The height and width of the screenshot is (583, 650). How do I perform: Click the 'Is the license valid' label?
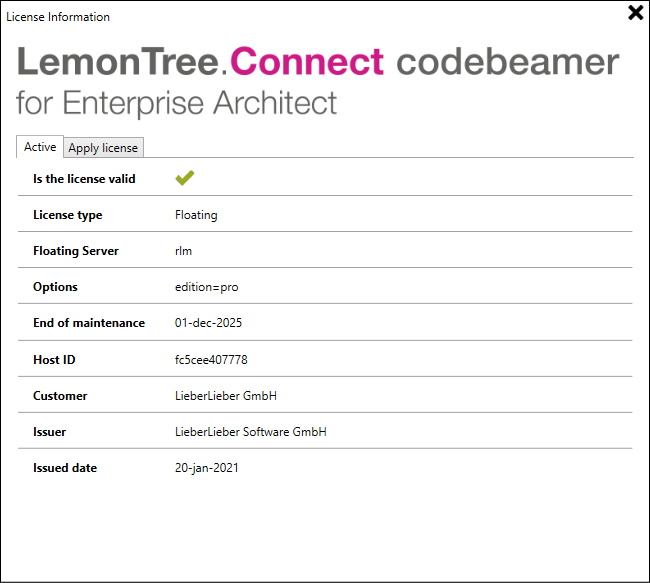(84, 179)
